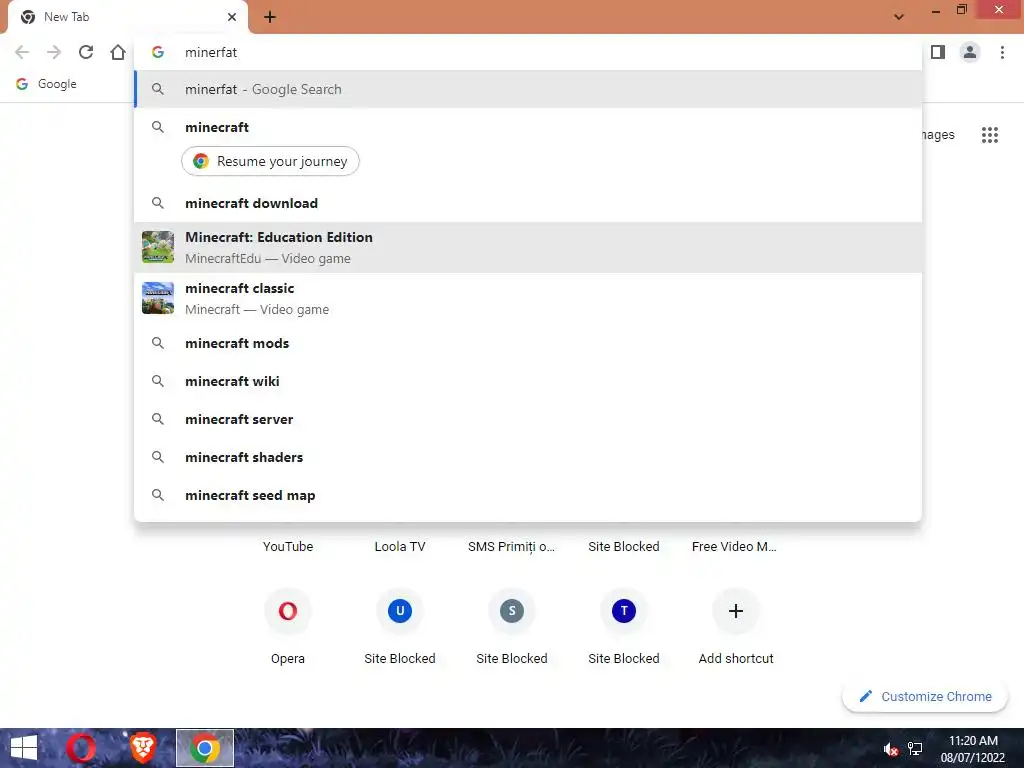This screenshot has height=768, width=1024.
Task: Click the Customize Chrome button
Action: tap(925, 696)
